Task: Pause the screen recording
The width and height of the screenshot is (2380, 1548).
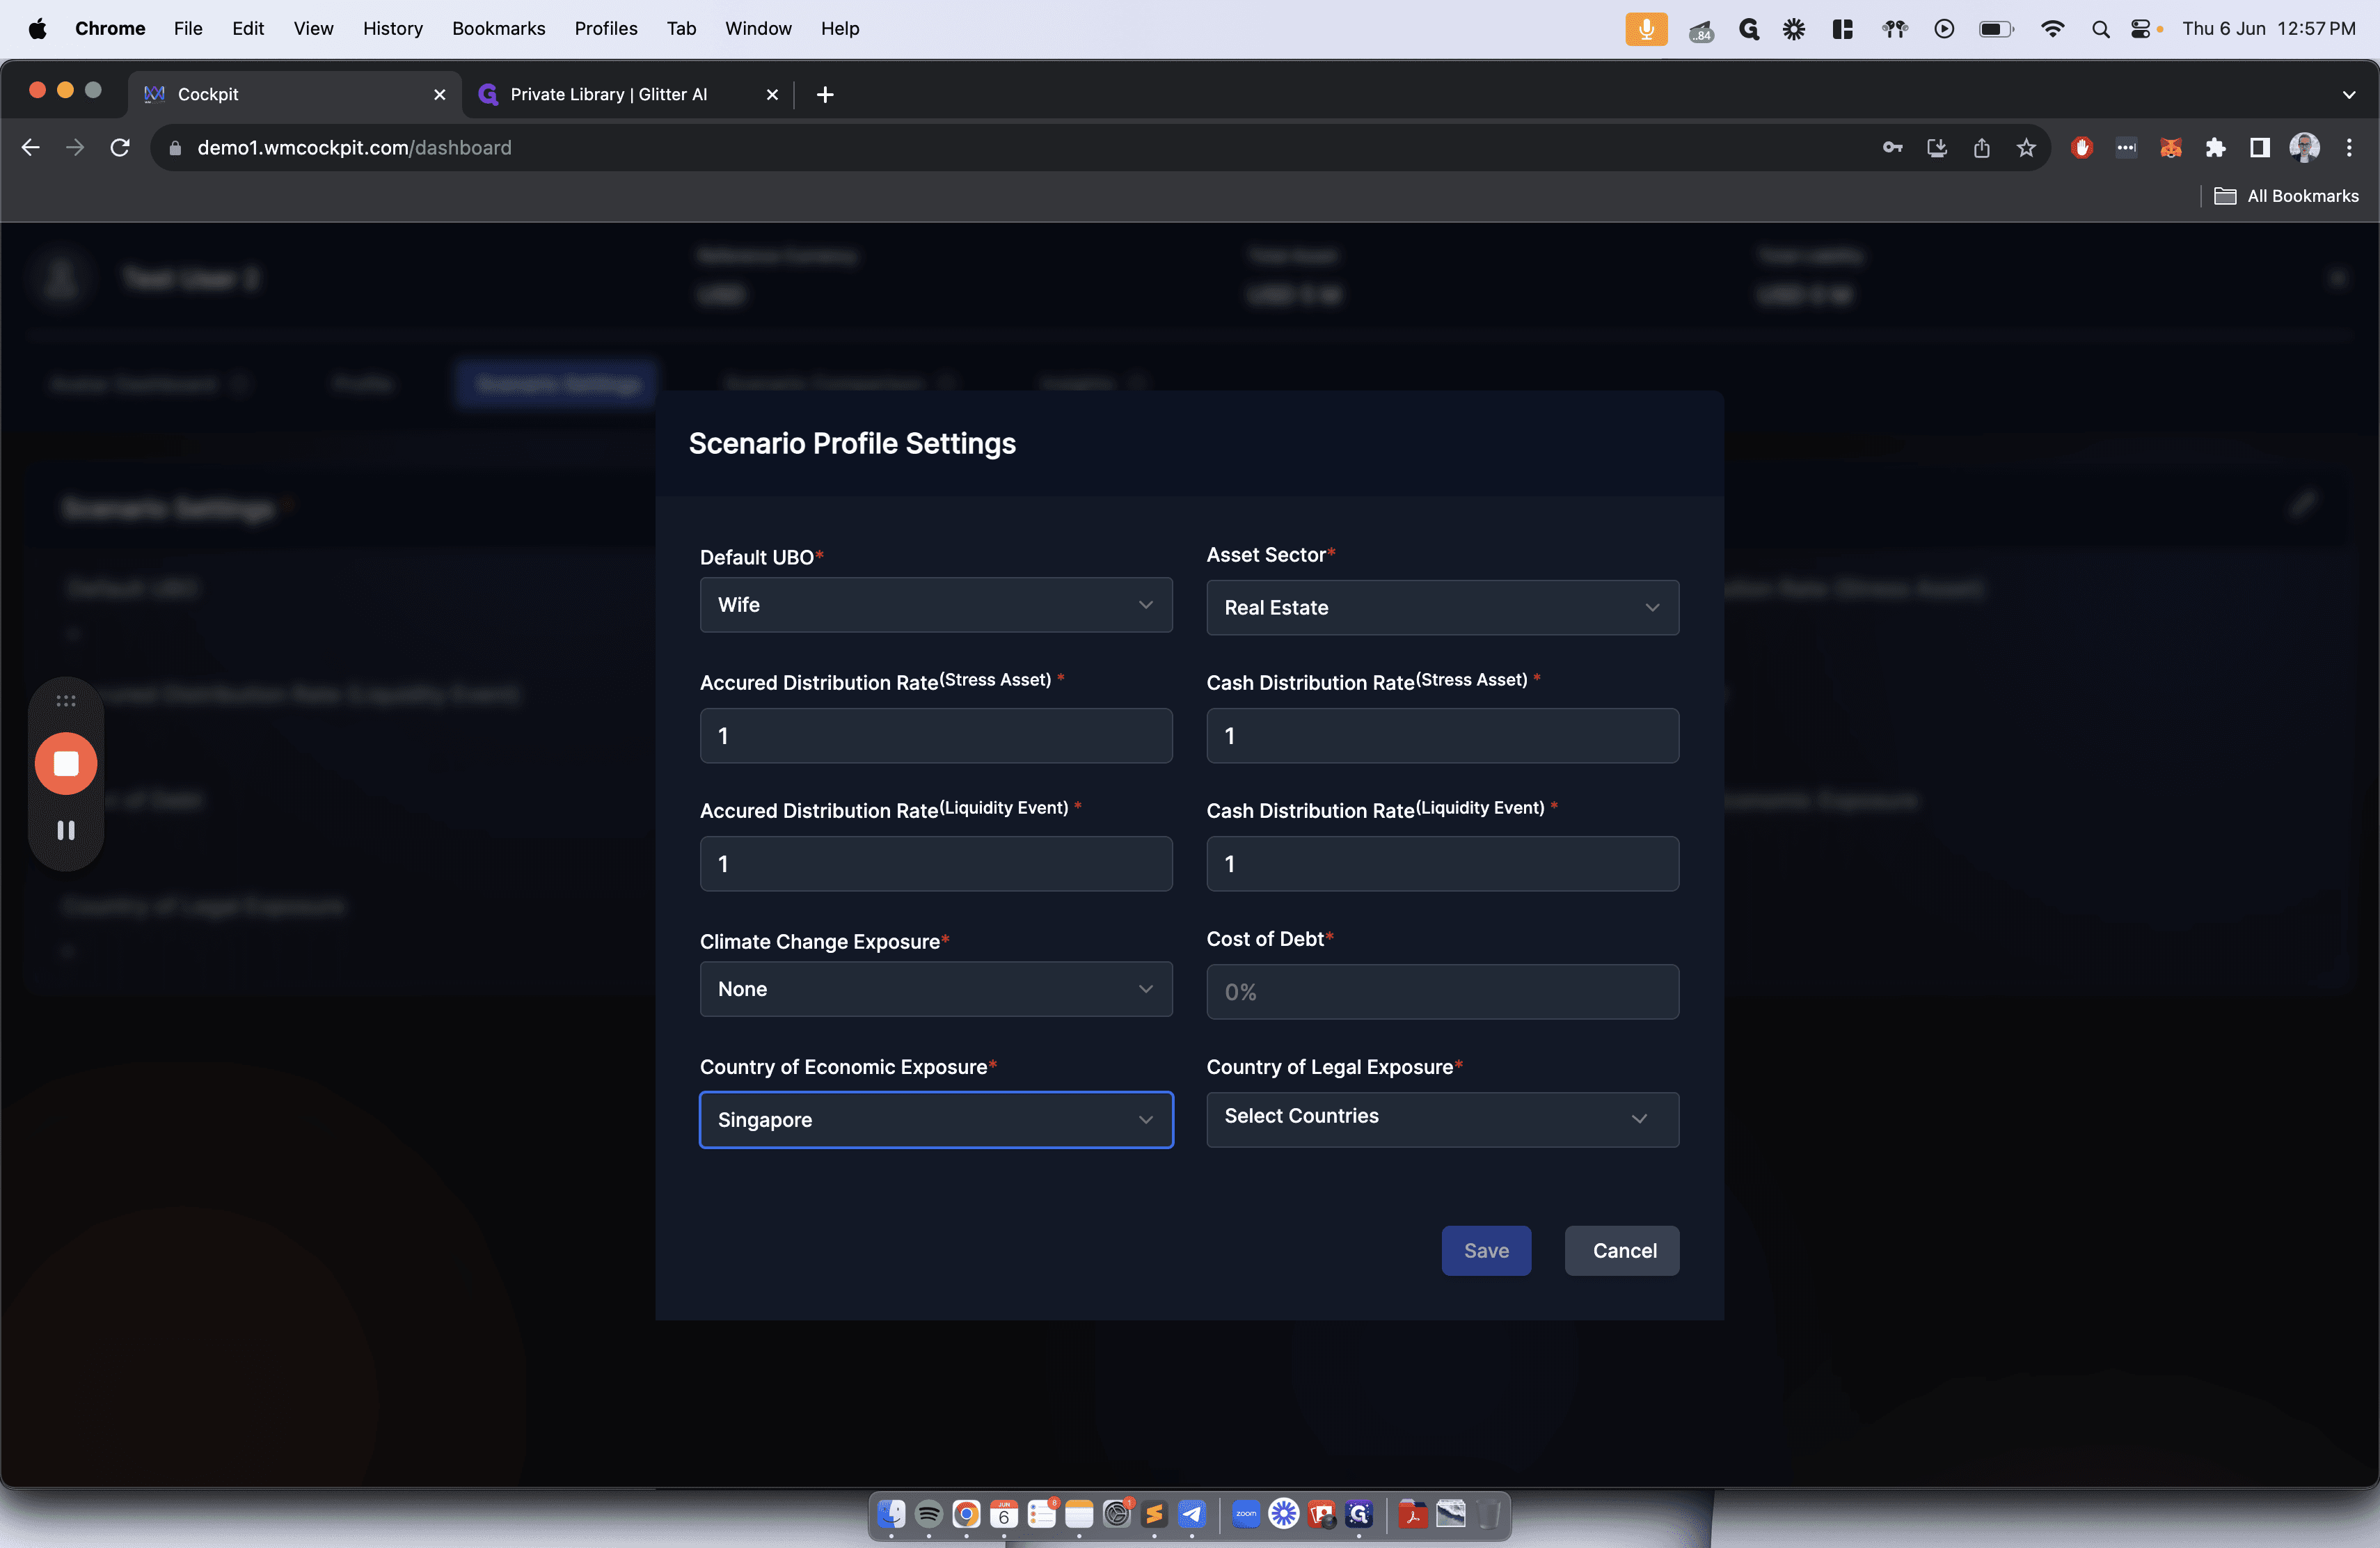Action: pos(66,830)
